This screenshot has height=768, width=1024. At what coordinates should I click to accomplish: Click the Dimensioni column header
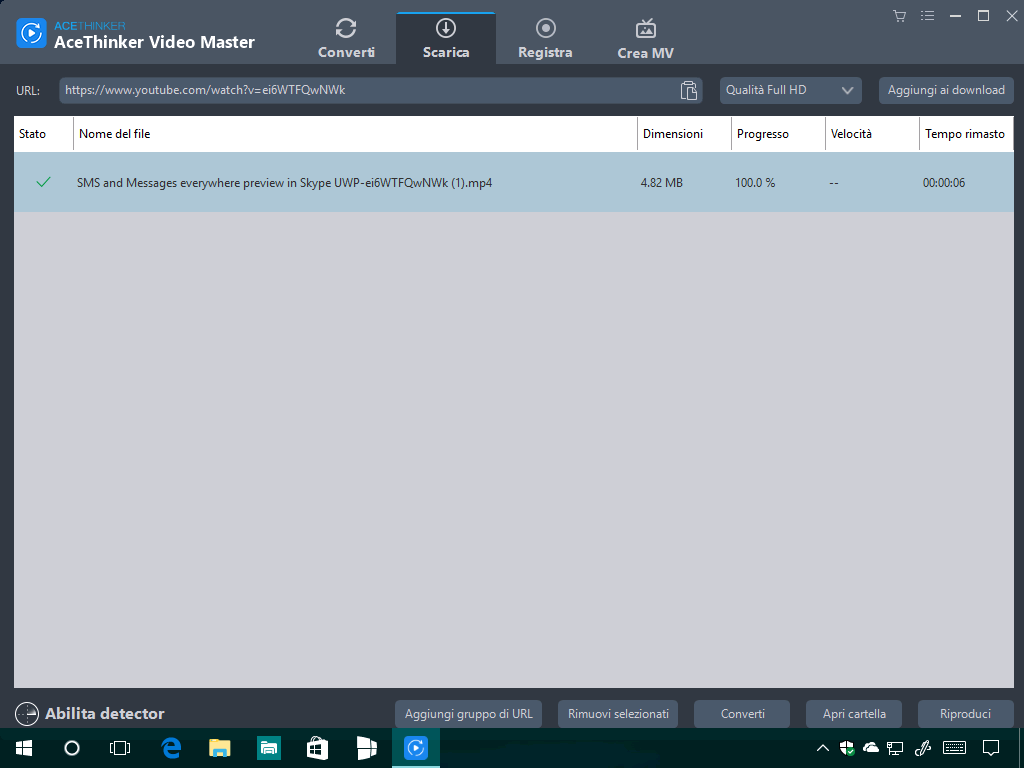pyautogui.click(x=684, y=134)
